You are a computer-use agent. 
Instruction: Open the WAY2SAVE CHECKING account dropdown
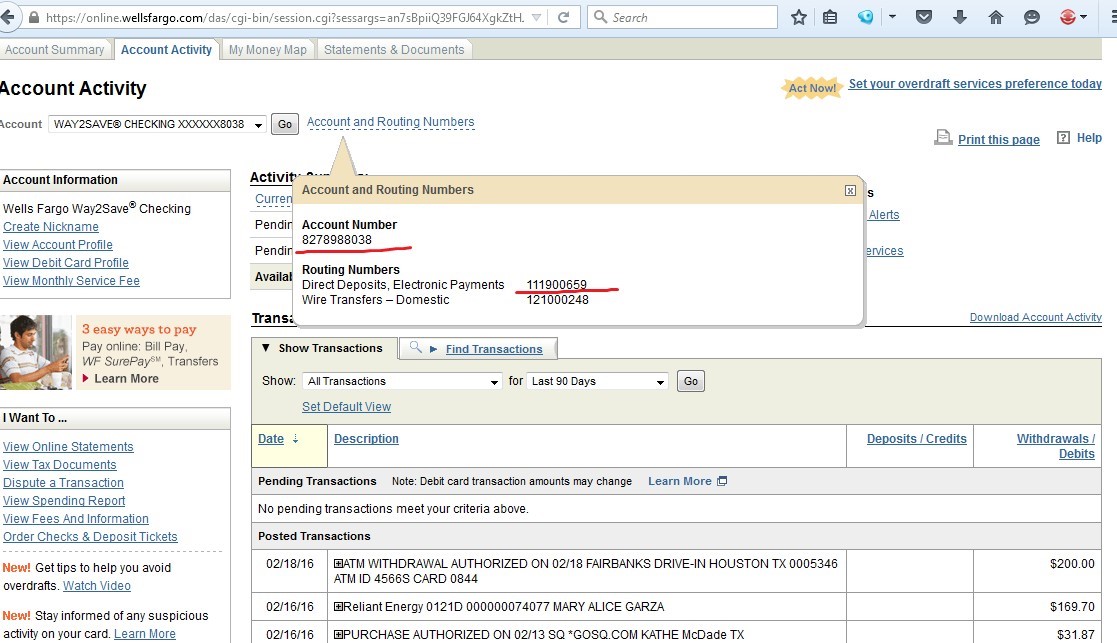tap(258, 124)
